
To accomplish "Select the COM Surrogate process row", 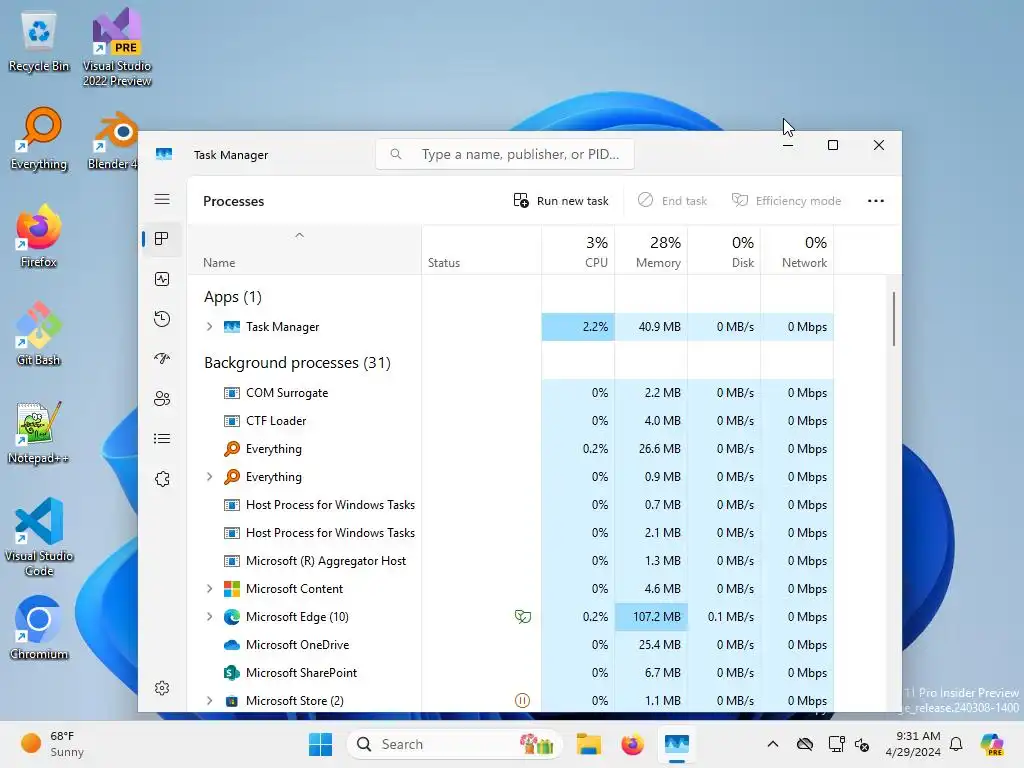I will click(511, 392).
